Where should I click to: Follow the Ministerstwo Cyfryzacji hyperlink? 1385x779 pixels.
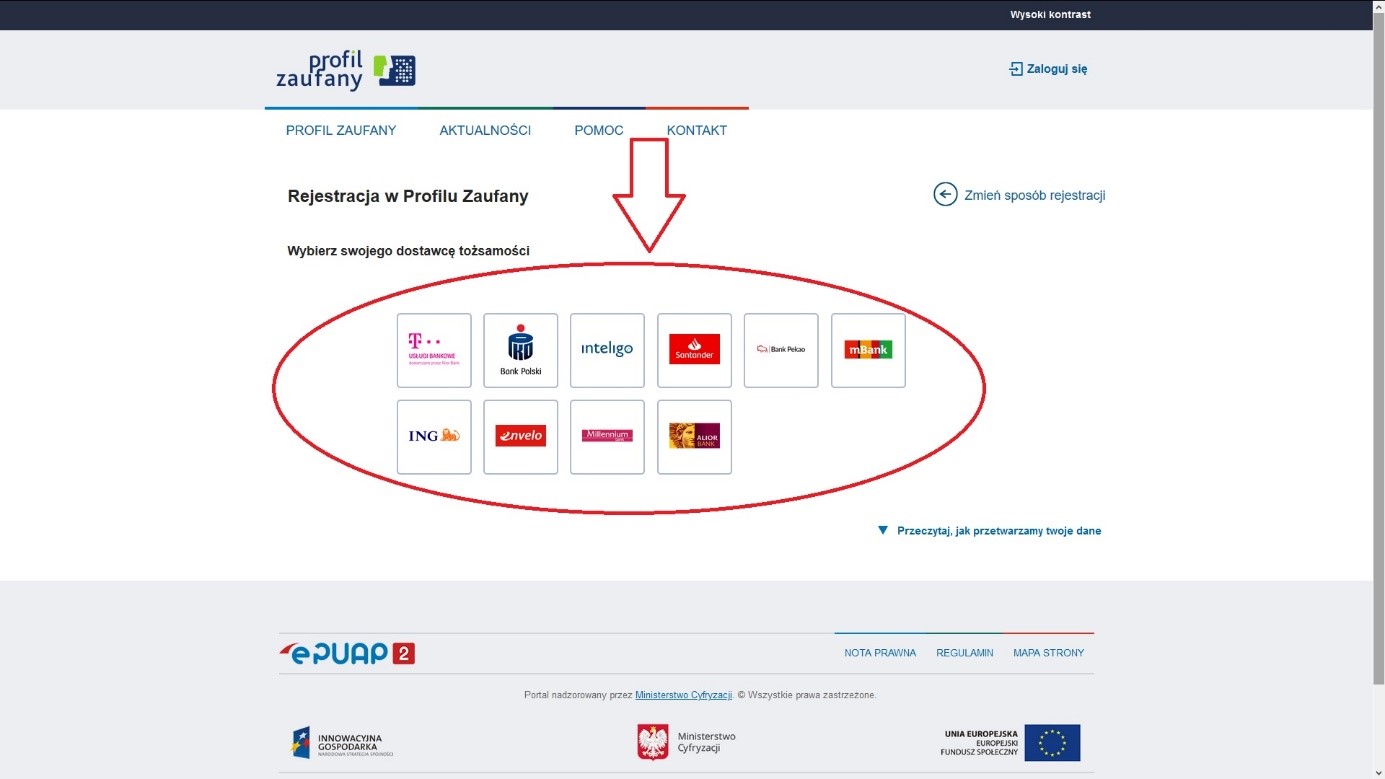[684, 695]
